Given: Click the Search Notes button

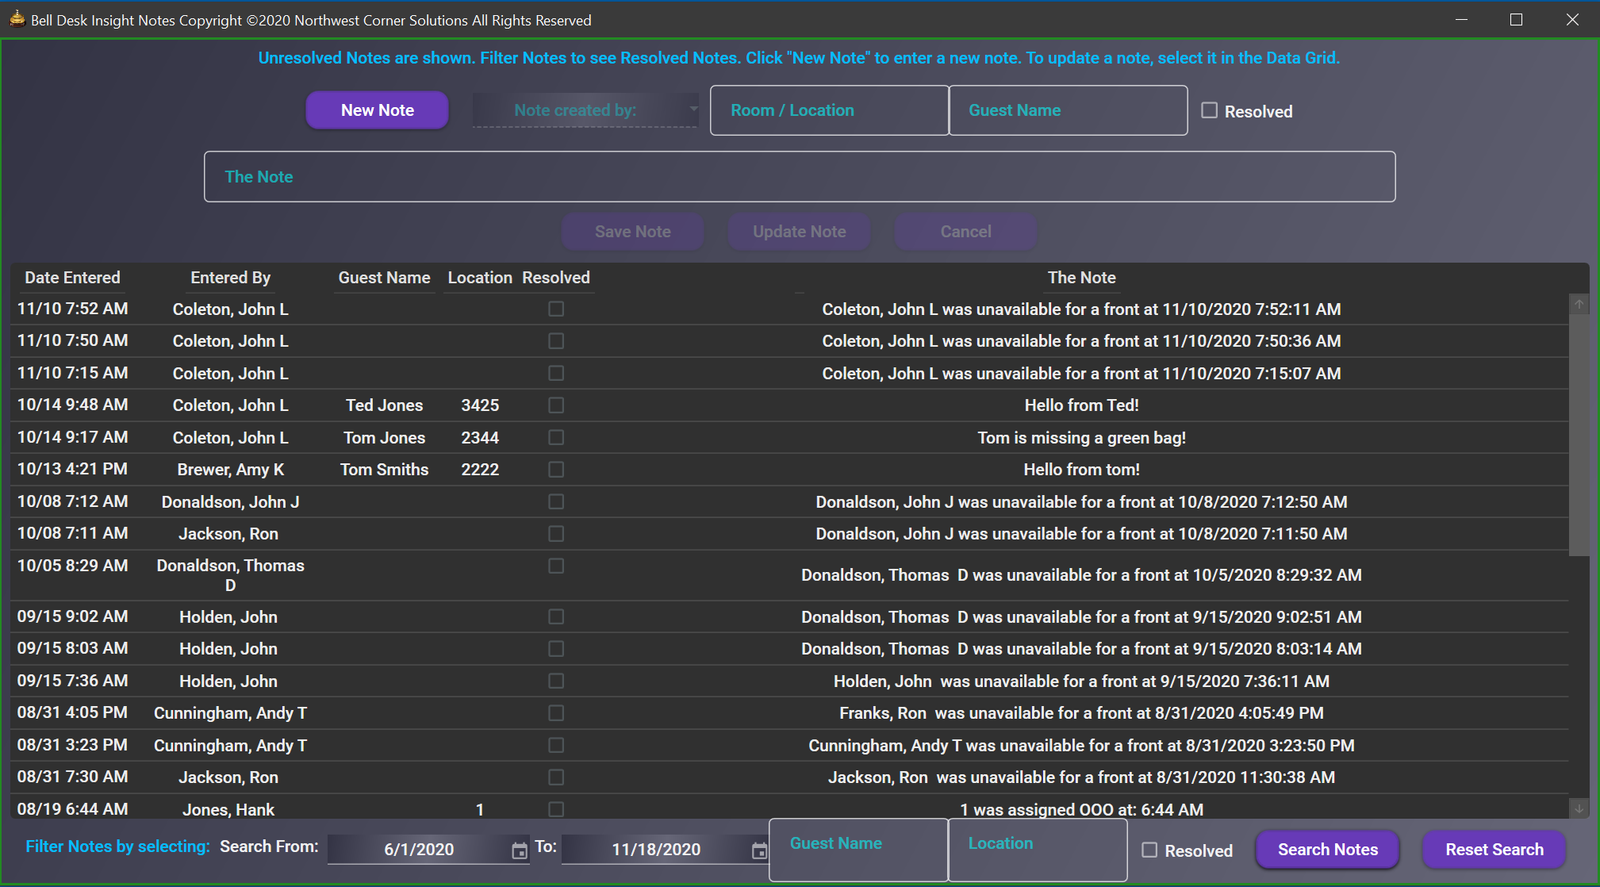Looking at the screenshot, I should tap(1327, 850).
